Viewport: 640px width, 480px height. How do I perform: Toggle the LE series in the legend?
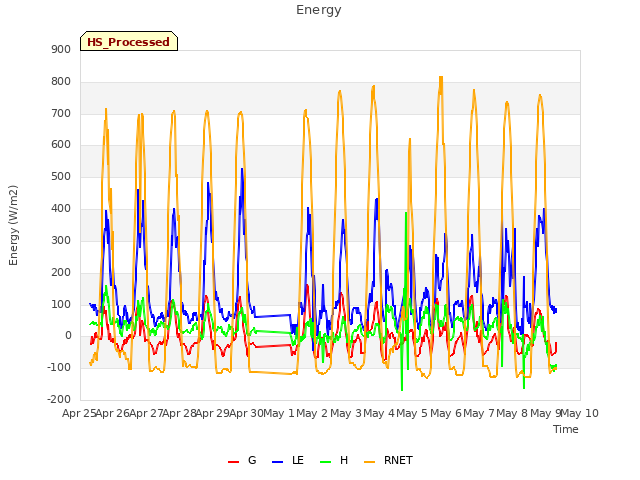(x=298, y=460)
